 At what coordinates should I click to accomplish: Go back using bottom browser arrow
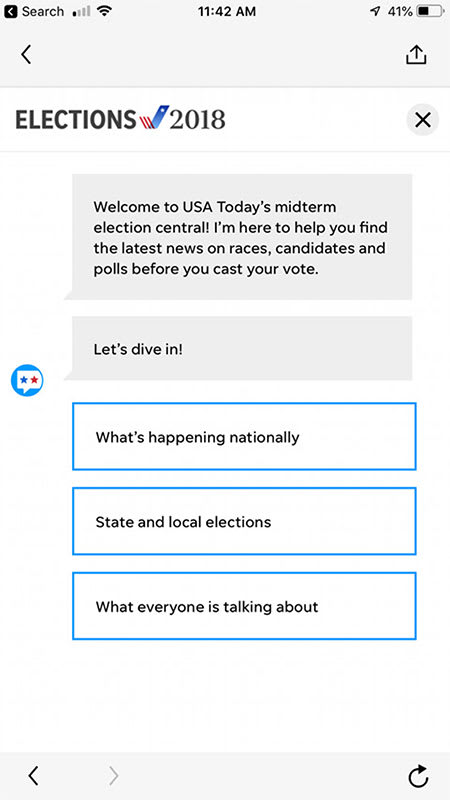click(33, 776)
